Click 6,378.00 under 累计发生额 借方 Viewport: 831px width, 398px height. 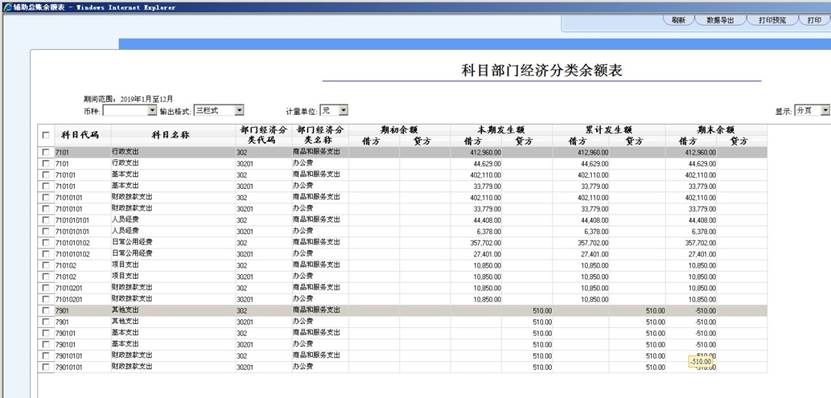596,232
